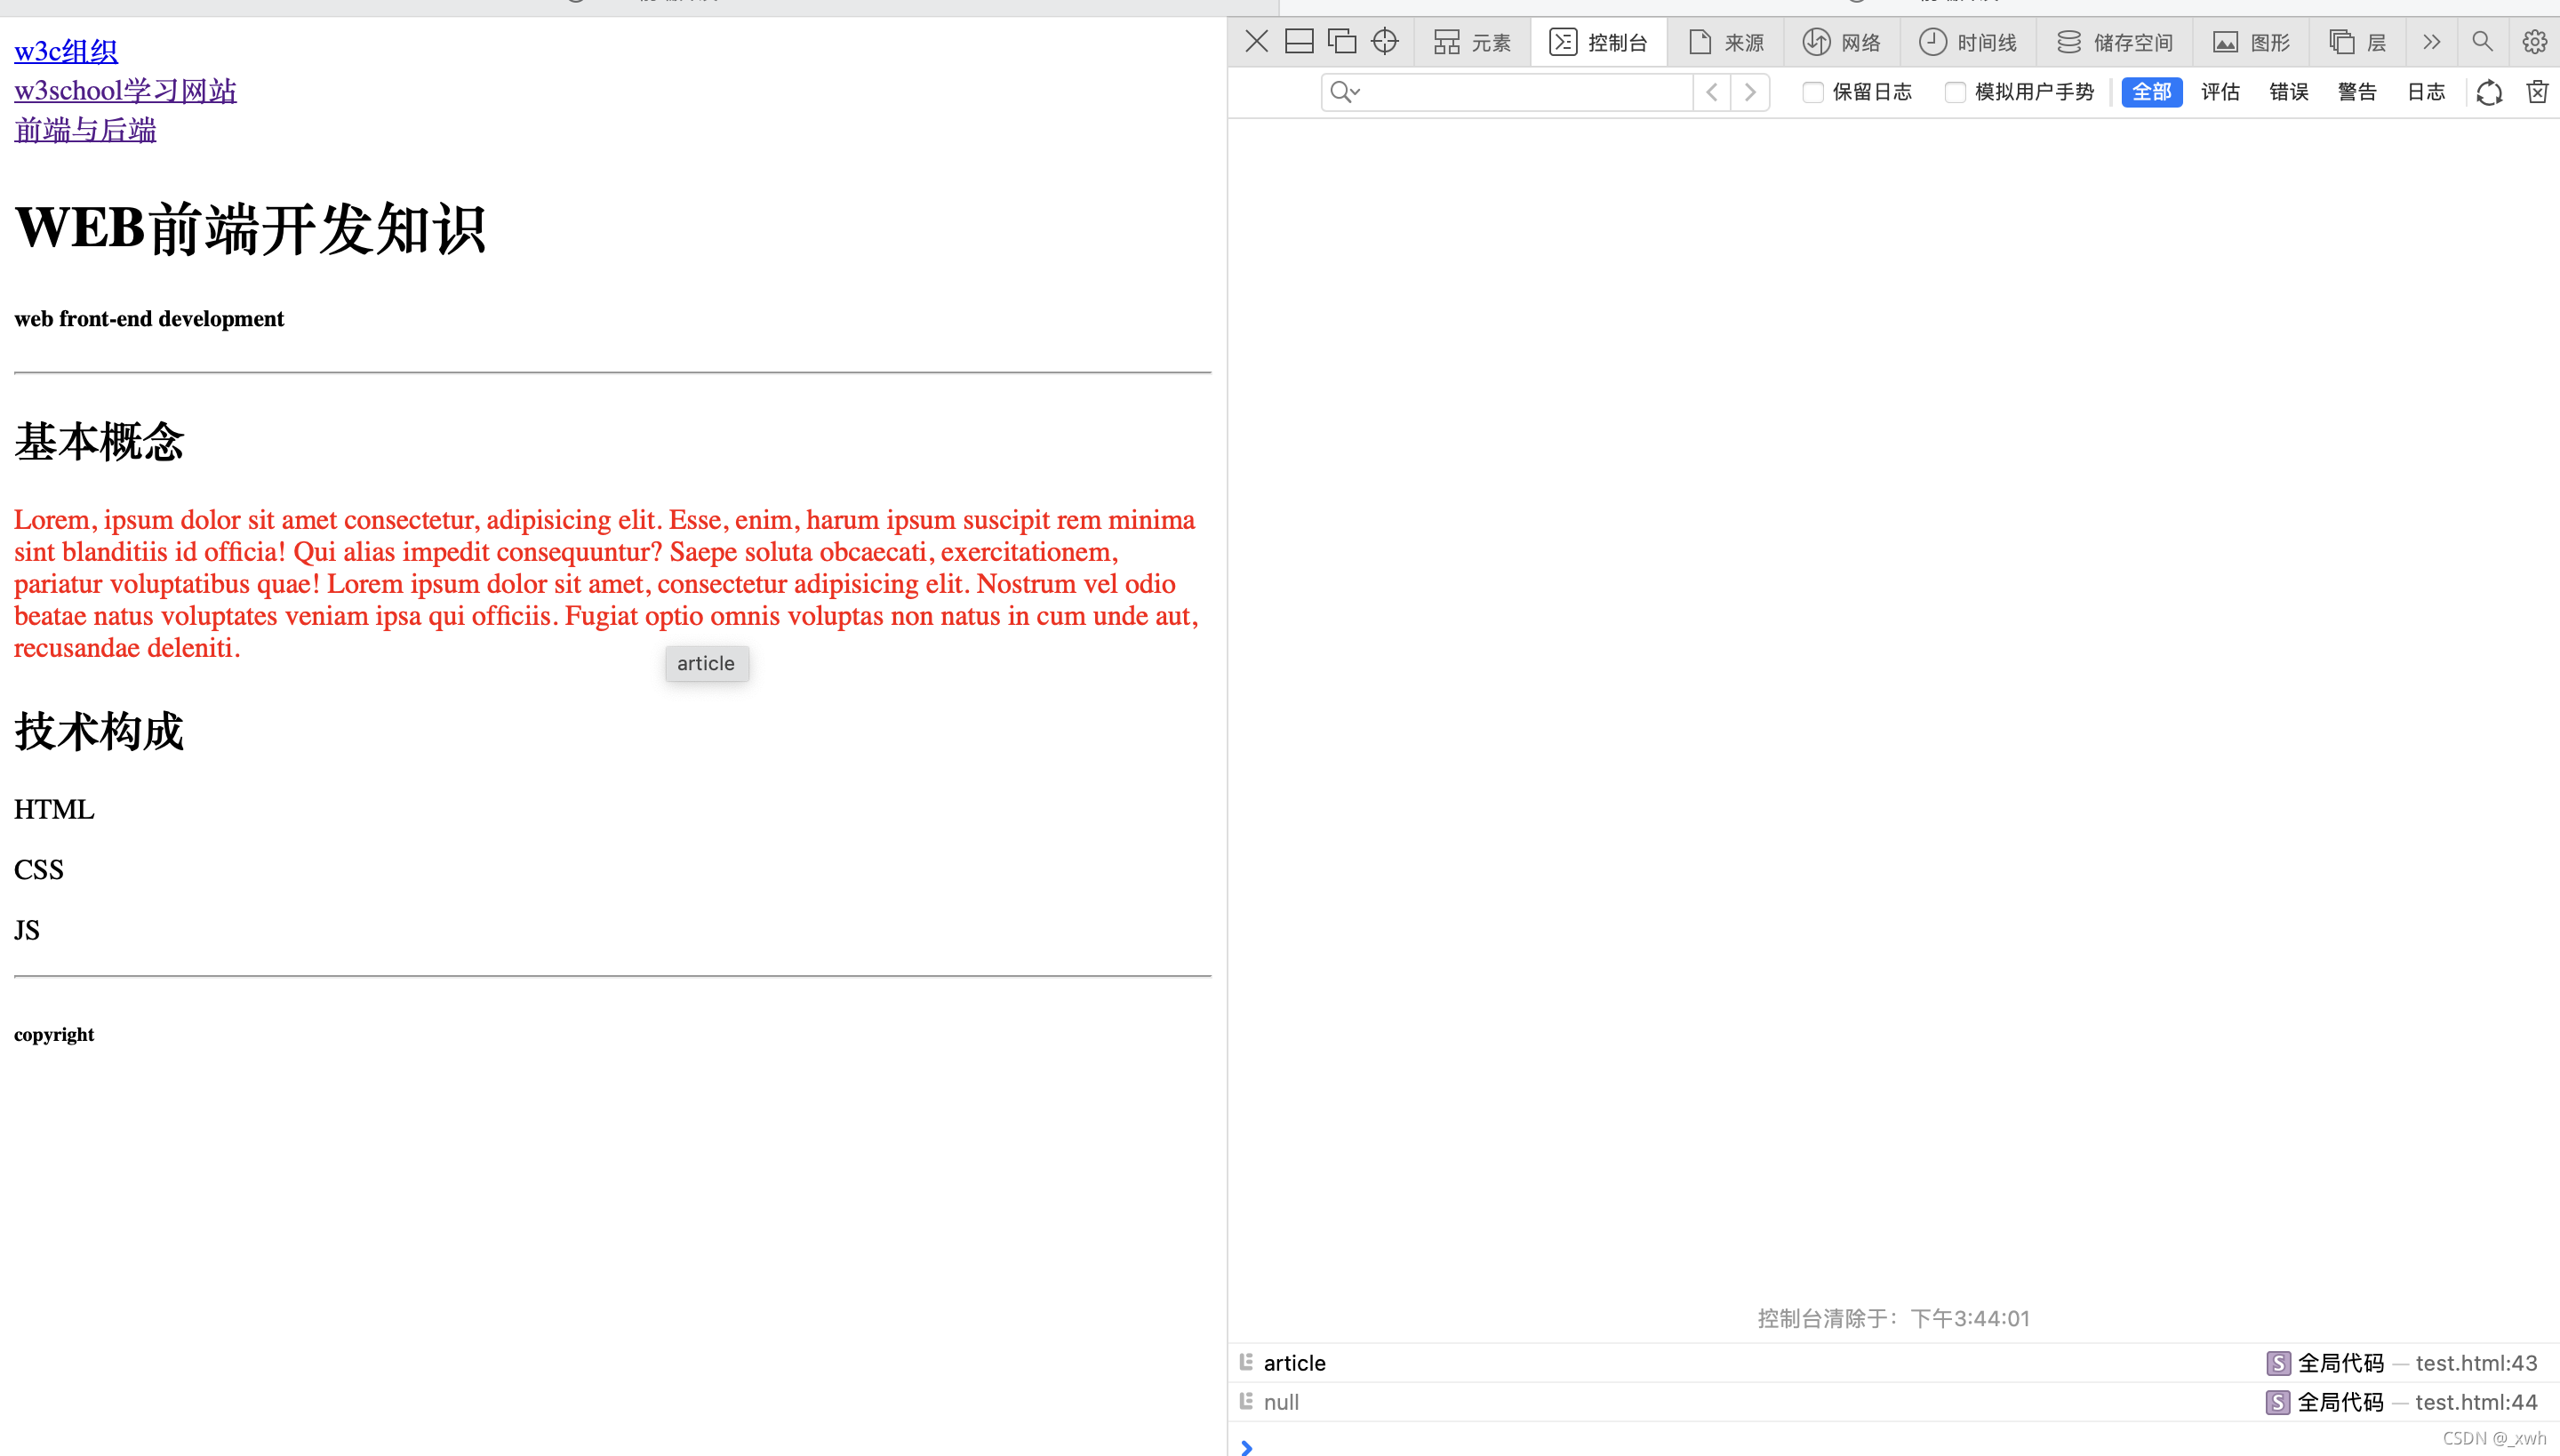2560x1456 pixels.
Task: Click 控制台清除于 timestamp message
Action: click(x=1894, y=1318)
